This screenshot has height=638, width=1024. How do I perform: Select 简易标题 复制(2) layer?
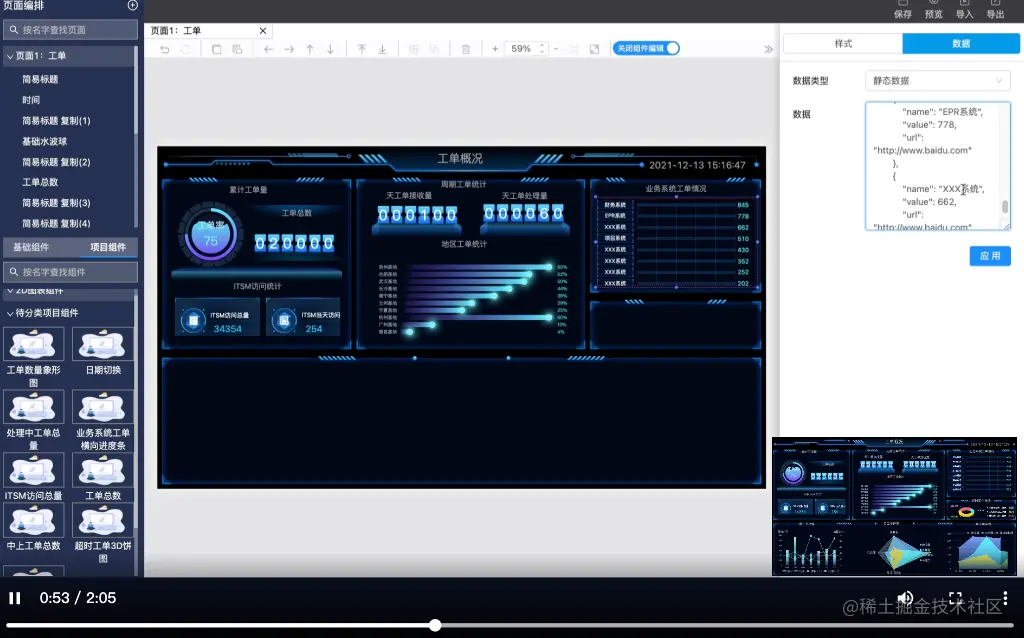pos(56,162)
